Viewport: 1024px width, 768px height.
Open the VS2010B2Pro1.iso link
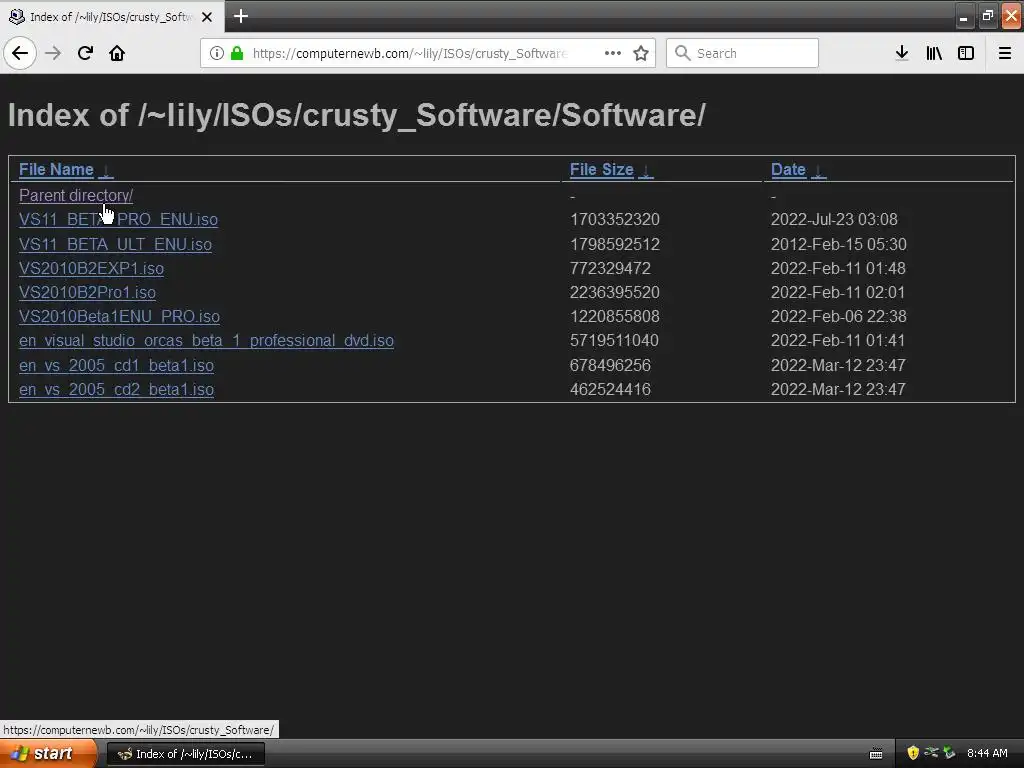(87, 293)
